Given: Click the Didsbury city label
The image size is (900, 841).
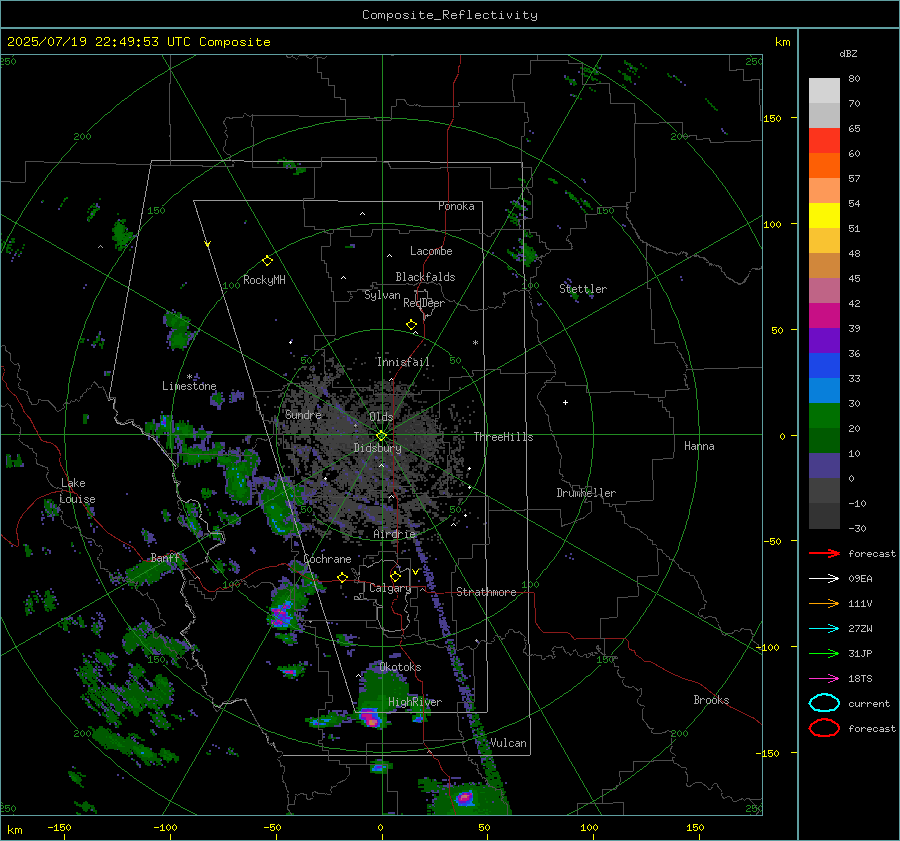Looking at the screenshot, I should (377, 448).
